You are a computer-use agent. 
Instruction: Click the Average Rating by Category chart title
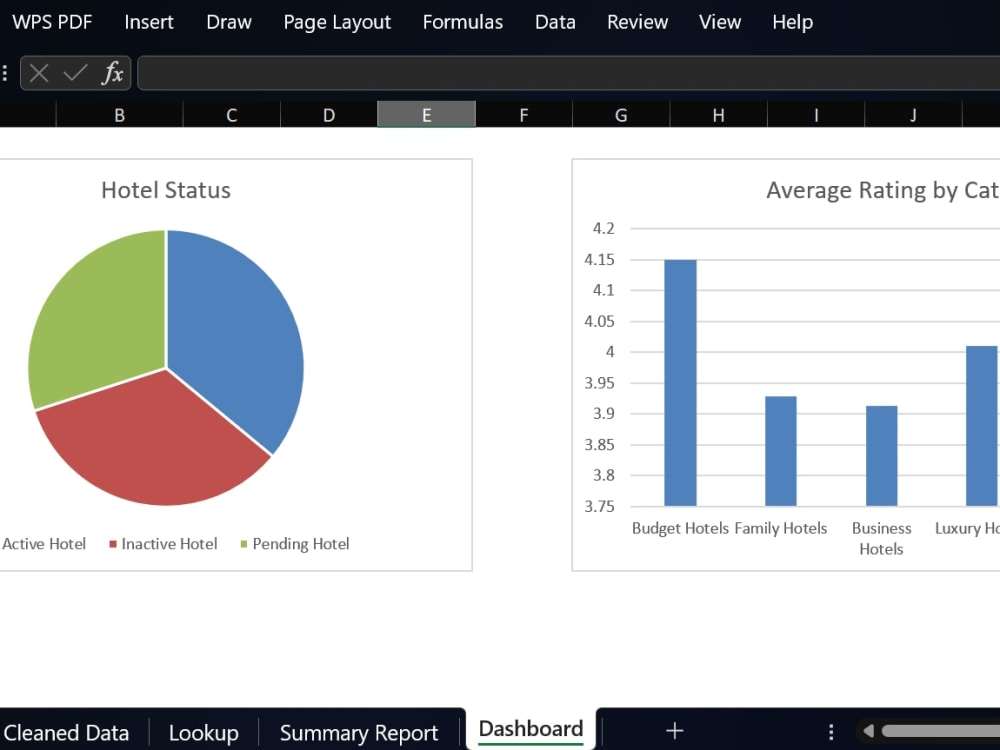[x=883, y=190]
